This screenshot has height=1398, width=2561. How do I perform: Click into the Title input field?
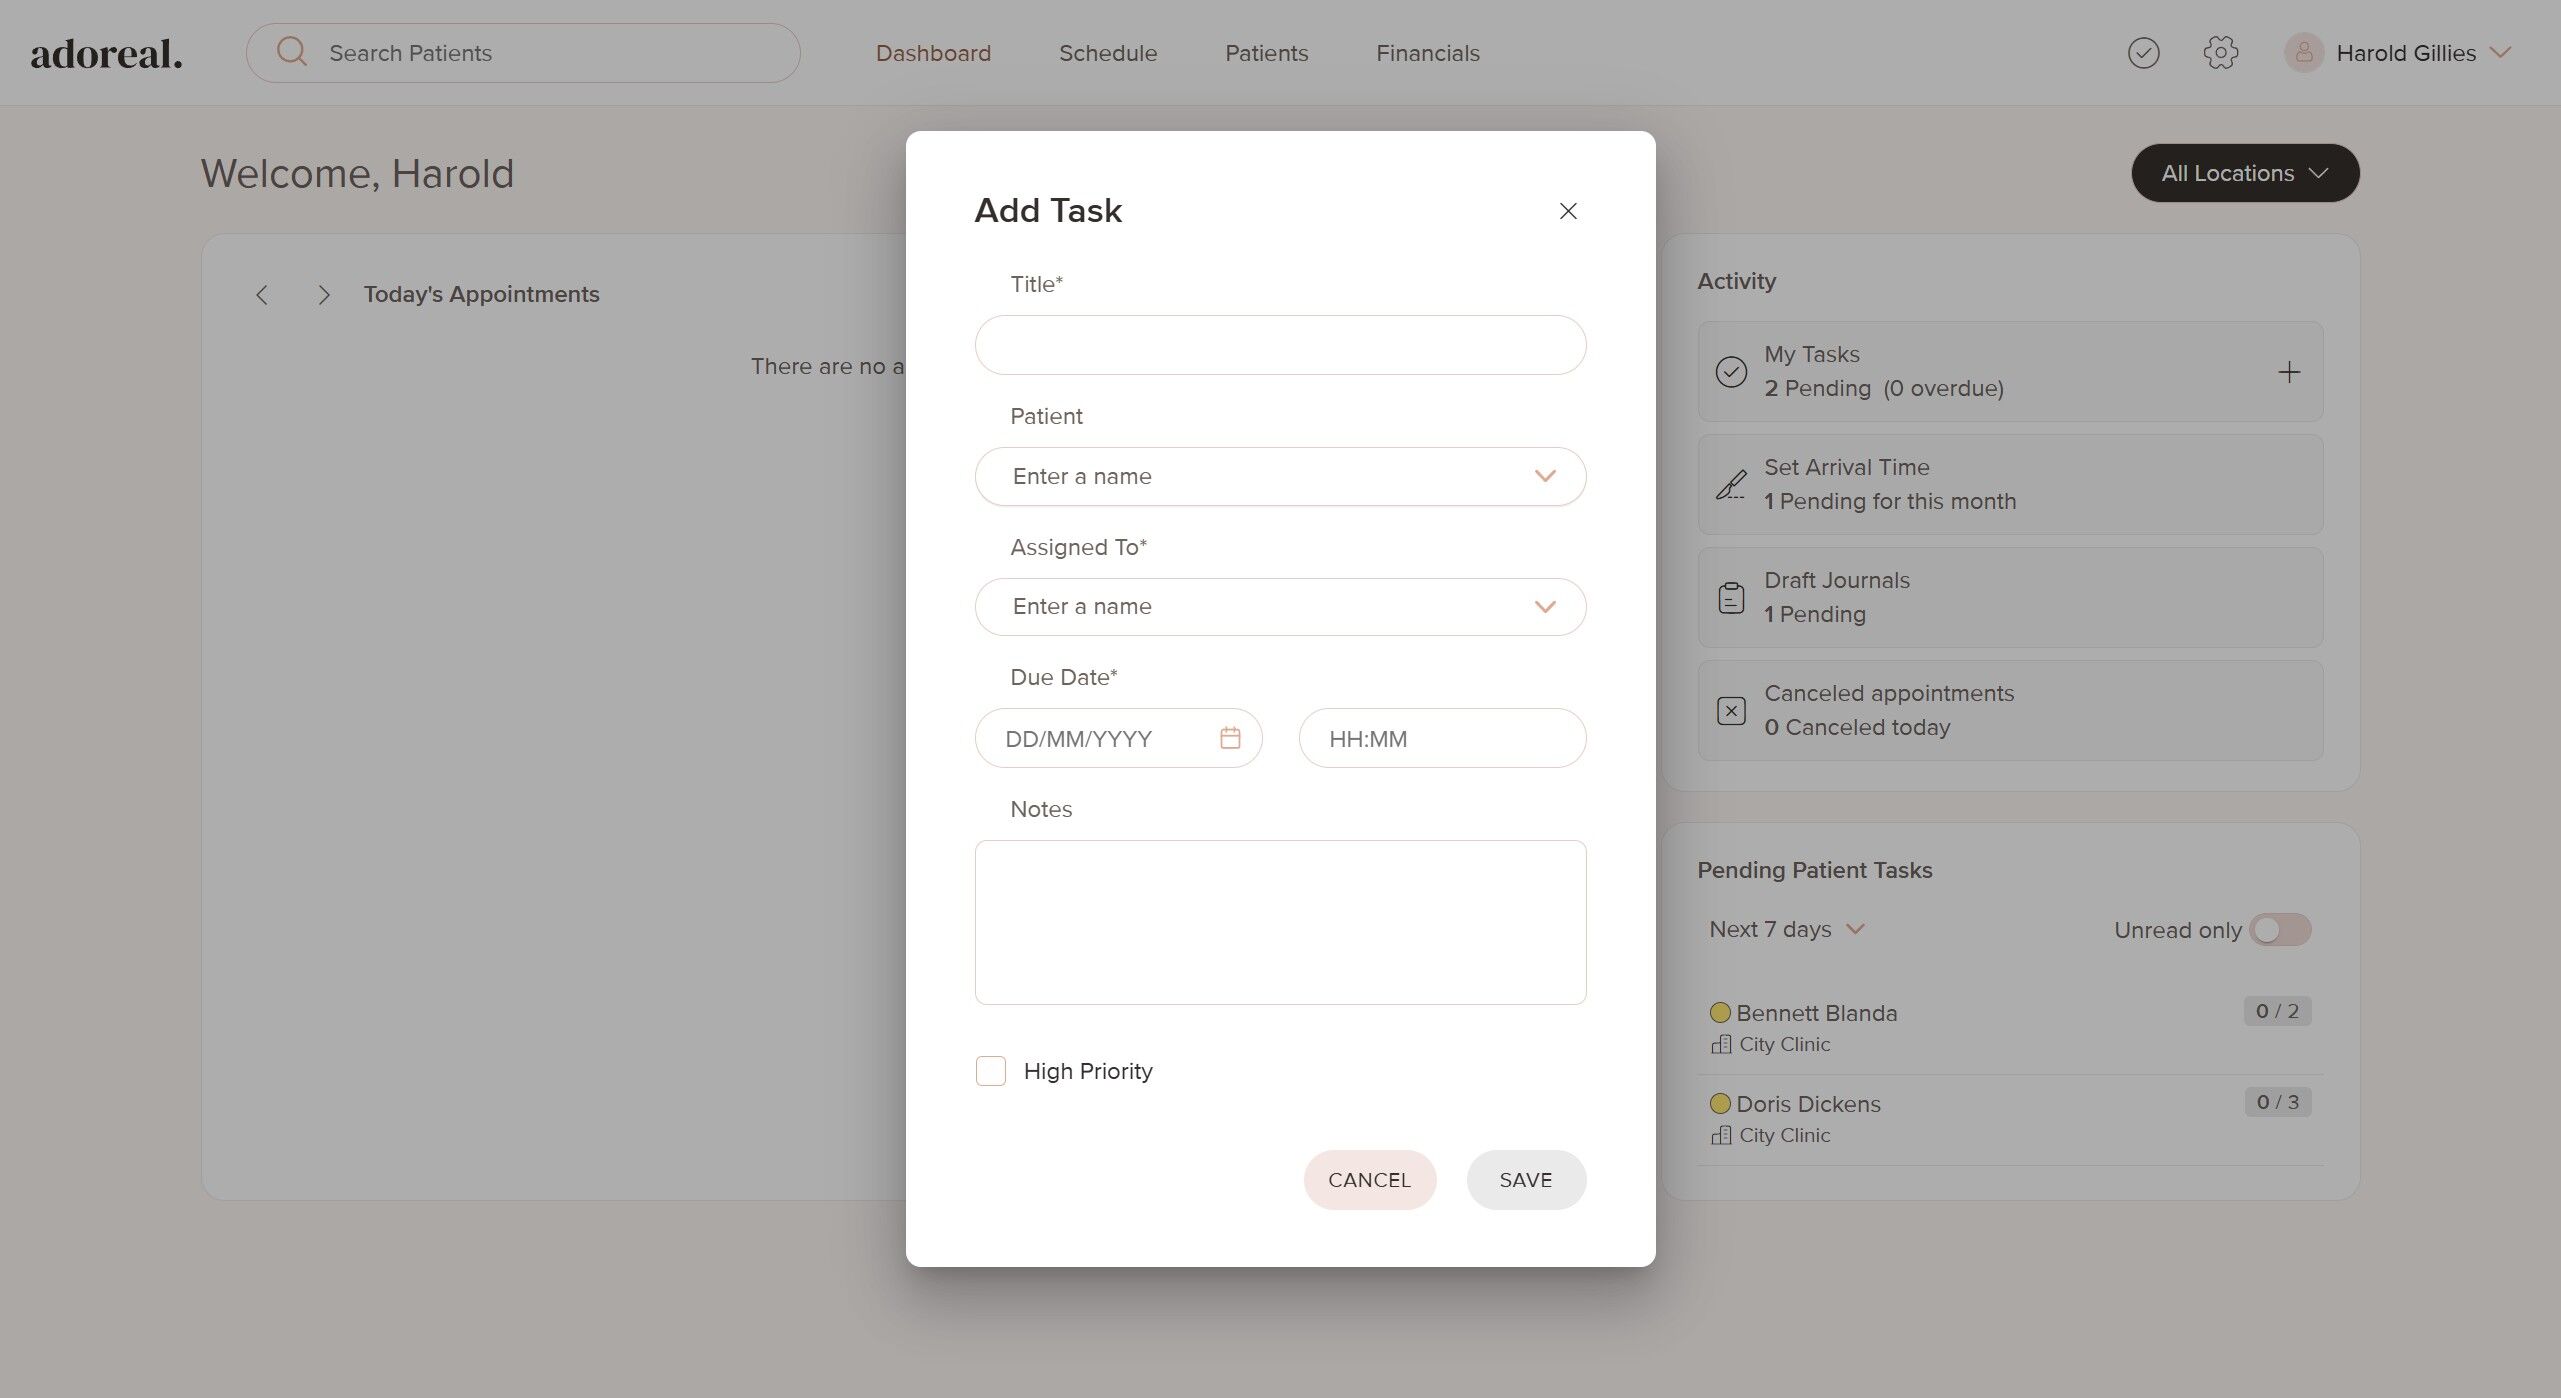(1279, 345)
